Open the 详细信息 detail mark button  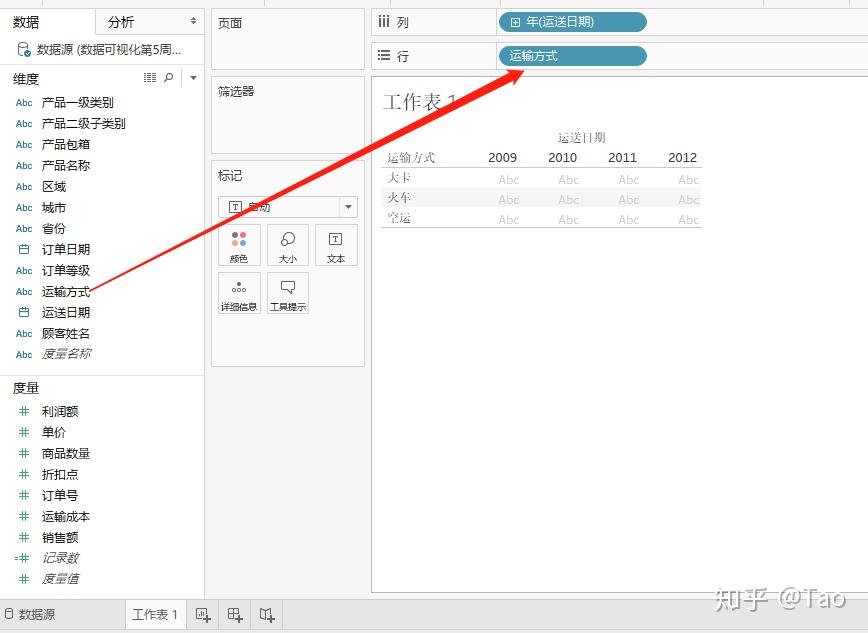(x=239, y=294)
